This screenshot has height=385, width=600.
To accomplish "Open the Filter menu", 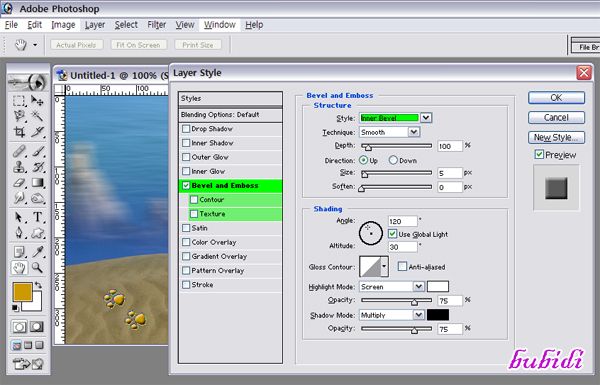I will [157, 25].
